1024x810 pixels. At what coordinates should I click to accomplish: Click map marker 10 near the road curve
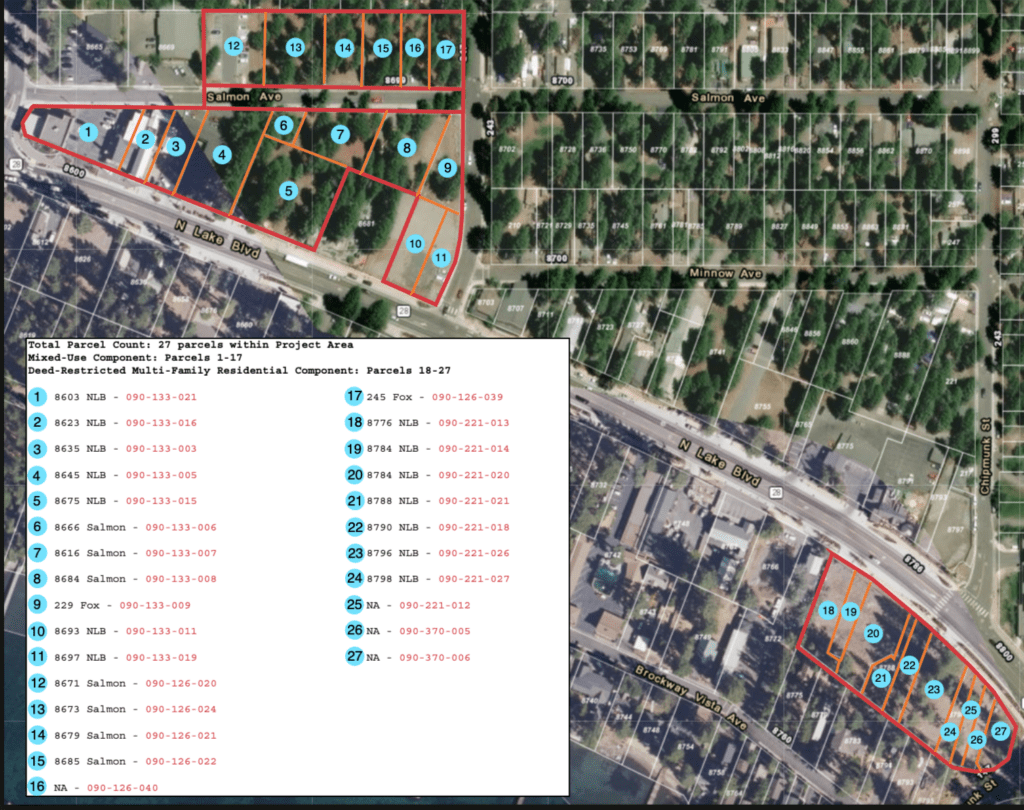[416, 243]
